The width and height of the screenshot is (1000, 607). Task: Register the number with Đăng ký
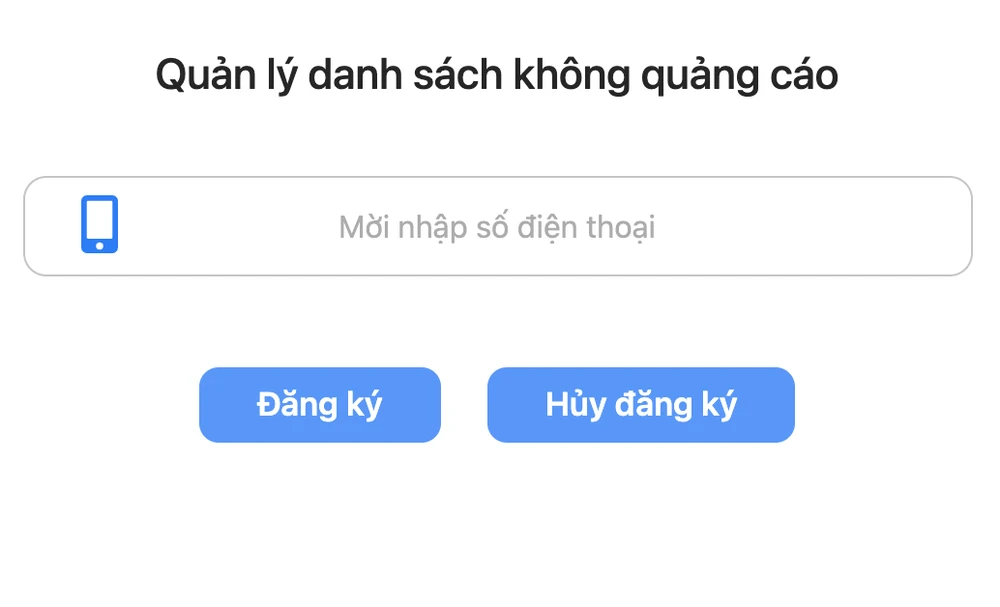[319, 405]
